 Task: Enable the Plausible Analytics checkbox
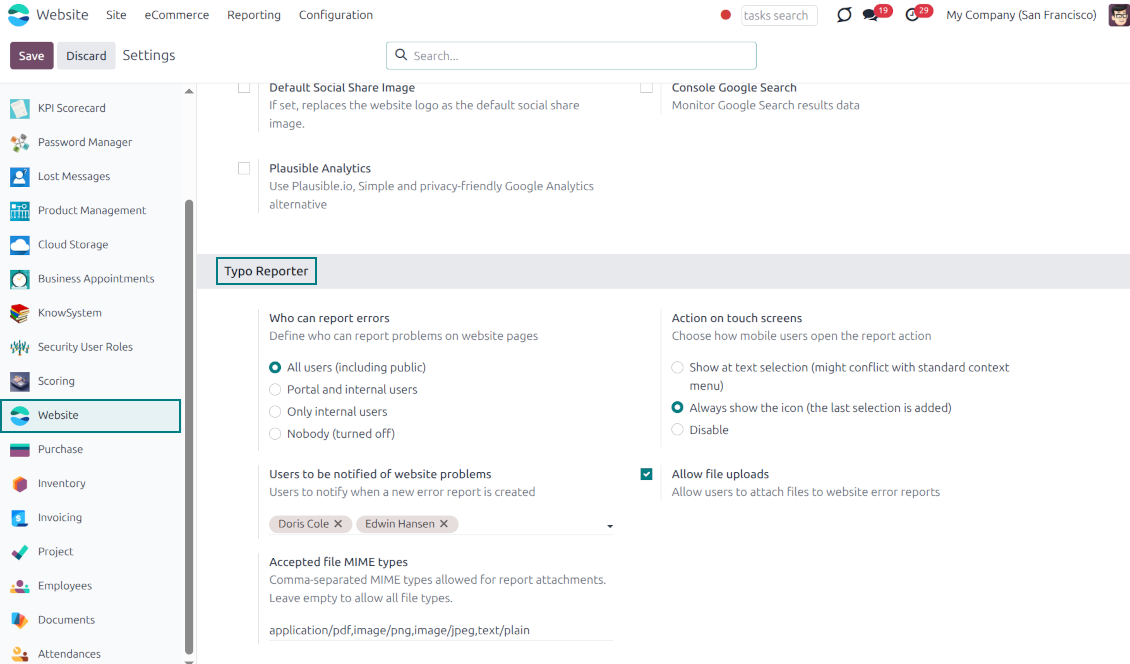[x=244, y=168]
